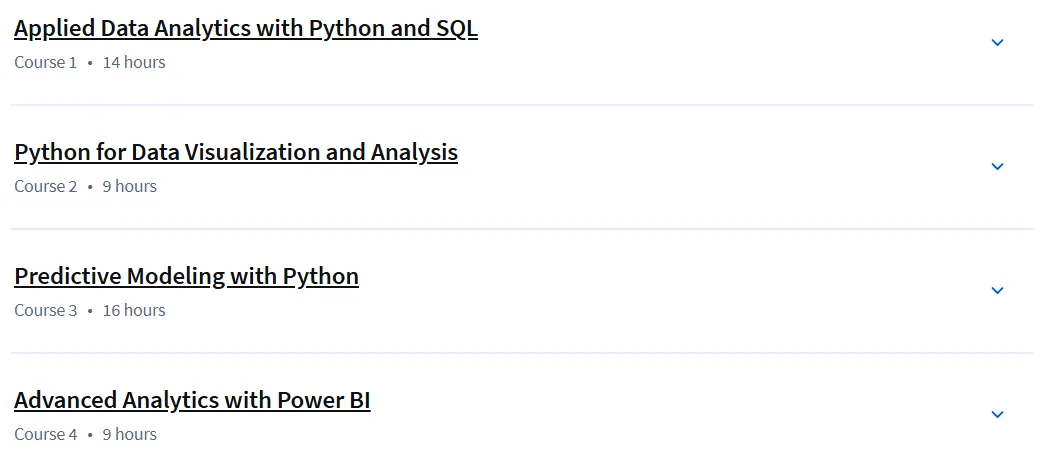Image resolution: width=1045 pixels, height=466 pixels.
Task: Expand the Applied Data Analytics course chevron
Action: (x=997, y=43)
